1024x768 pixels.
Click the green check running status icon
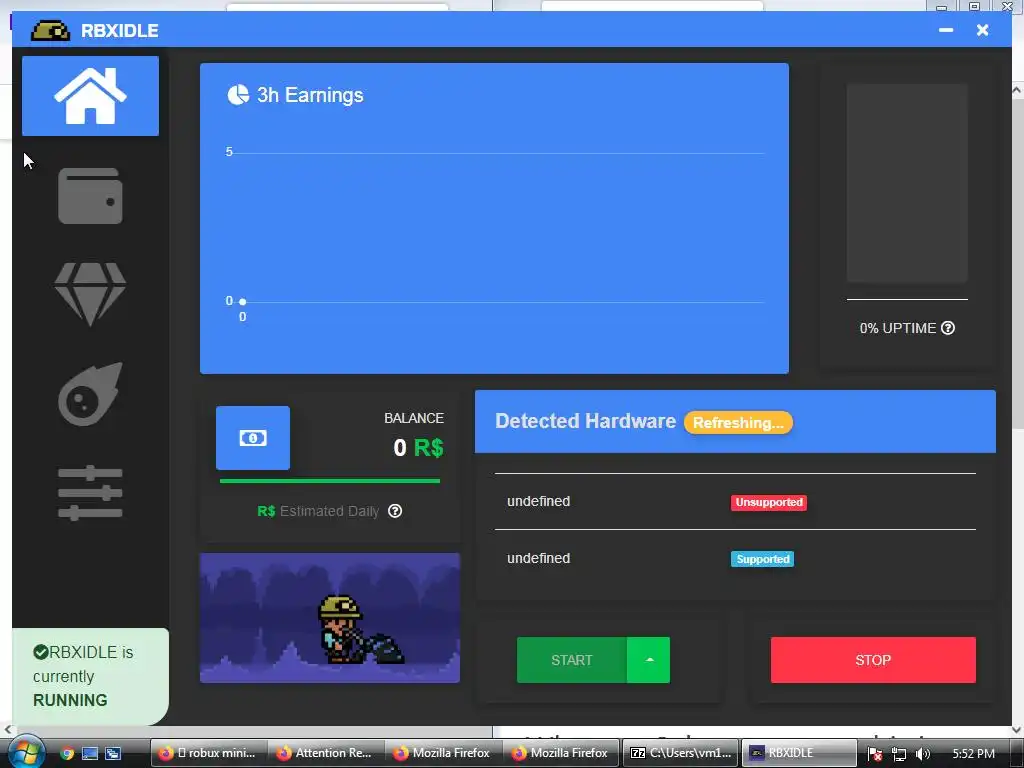coord(40,652)
